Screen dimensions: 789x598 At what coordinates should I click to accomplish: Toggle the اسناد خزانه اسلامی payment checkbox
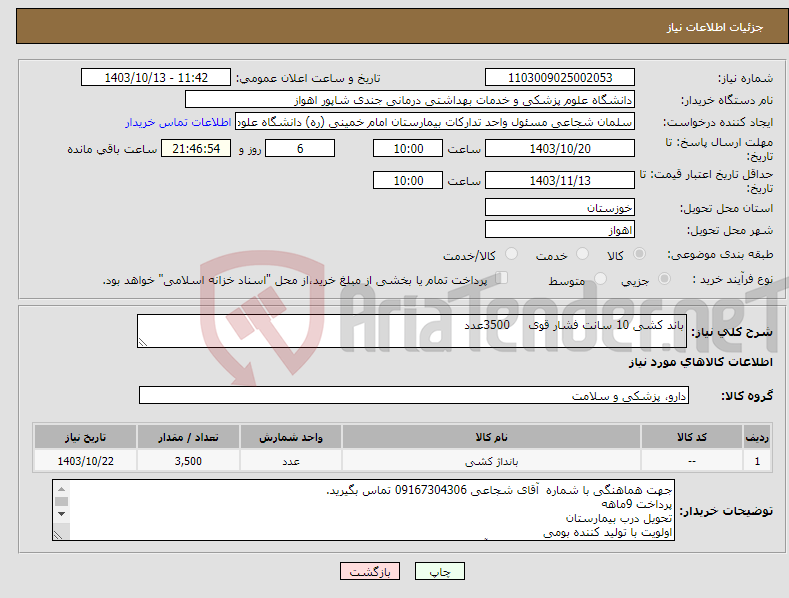click(502, 278)
